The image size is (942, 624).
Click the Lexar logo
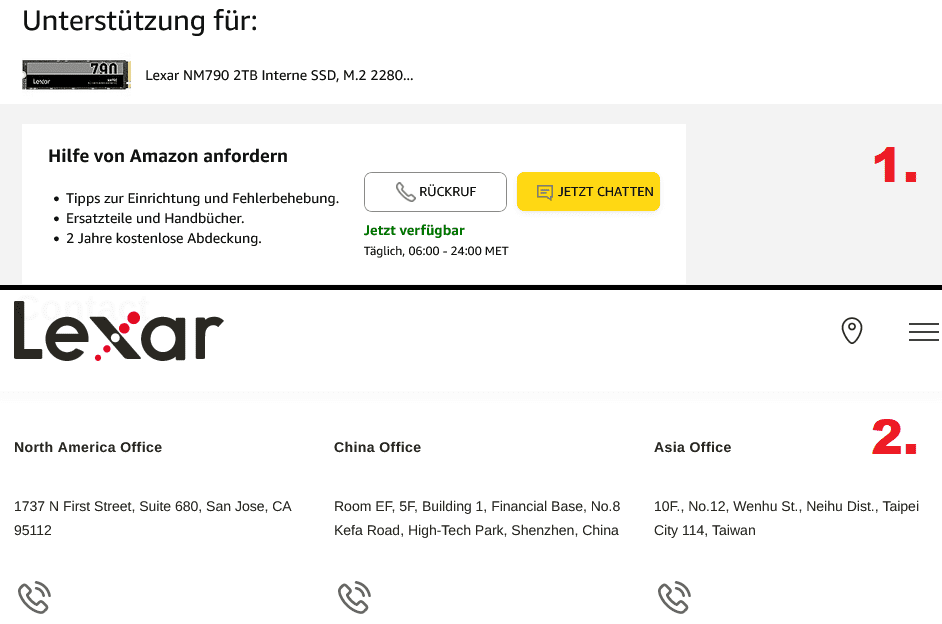118,331
